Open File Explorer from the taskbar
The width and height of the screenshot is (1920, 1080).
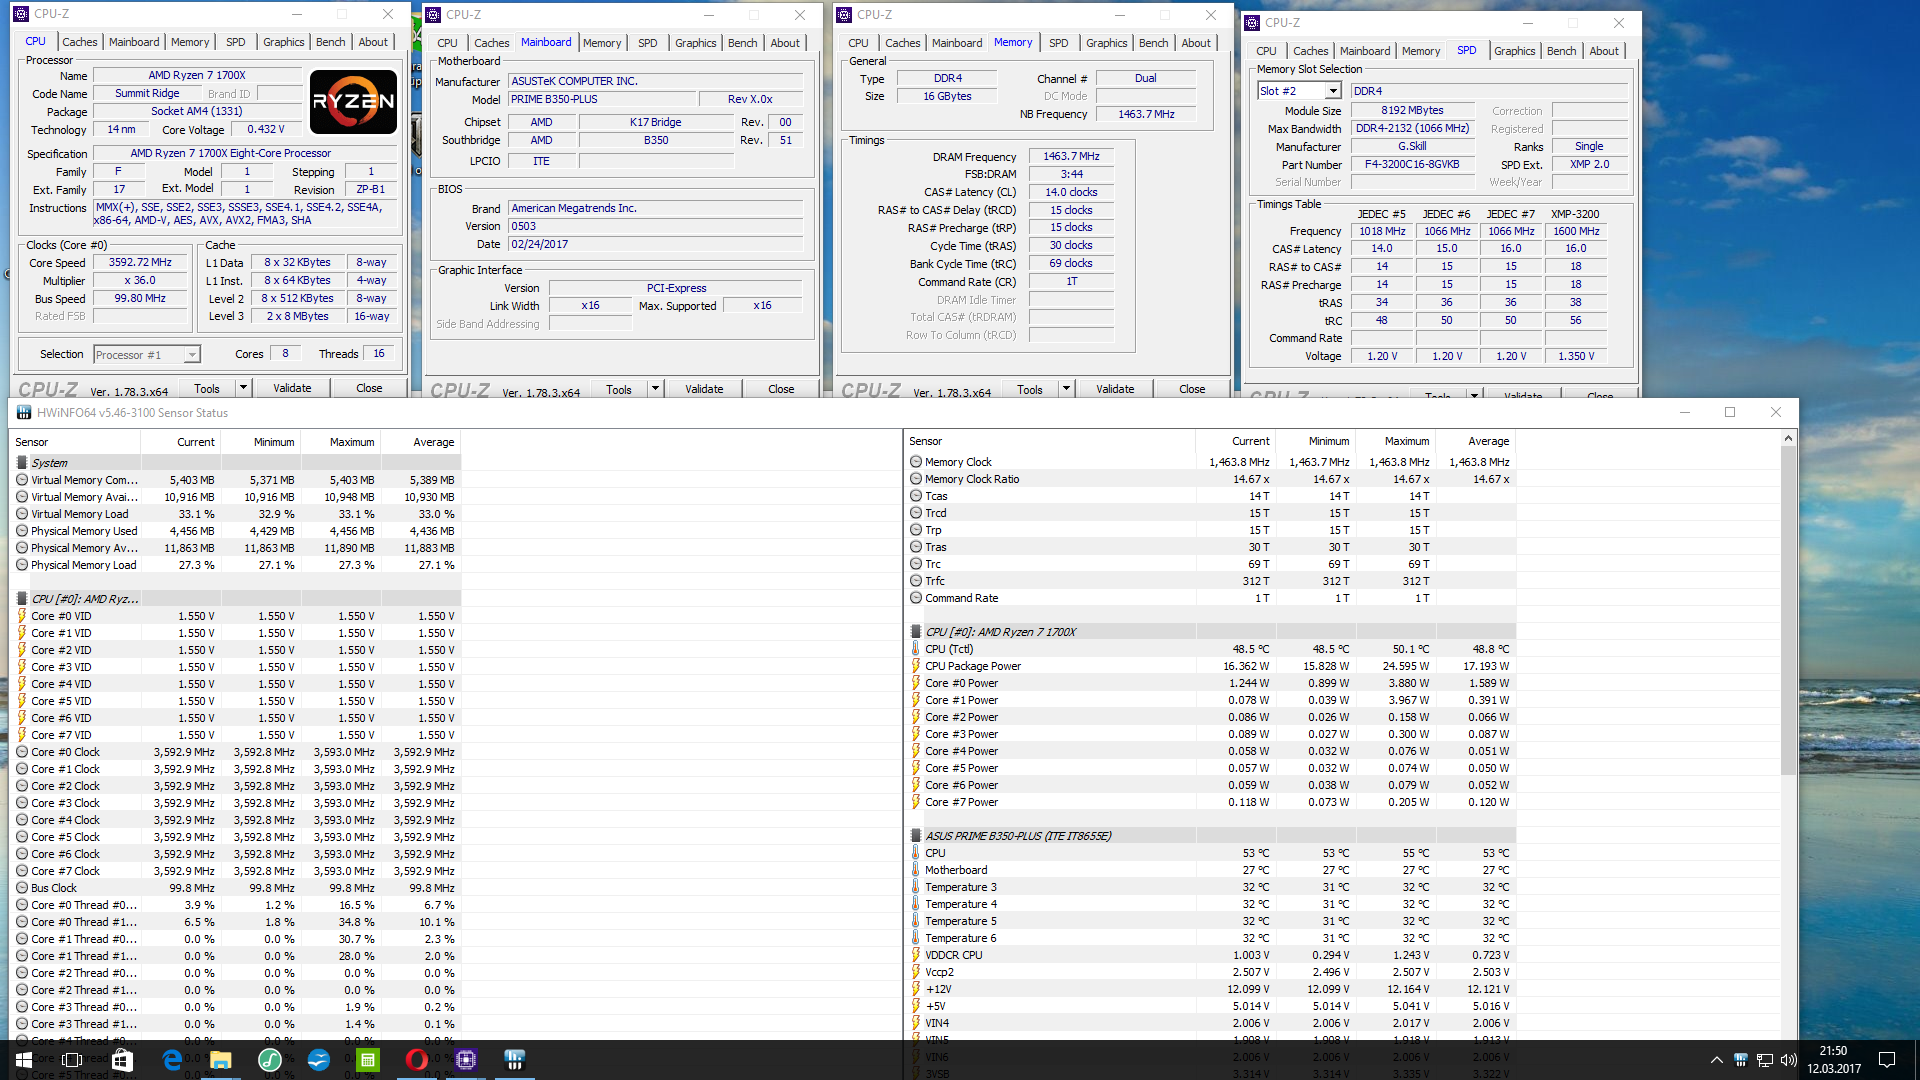pyautogui.click(x=220, y=1059)
